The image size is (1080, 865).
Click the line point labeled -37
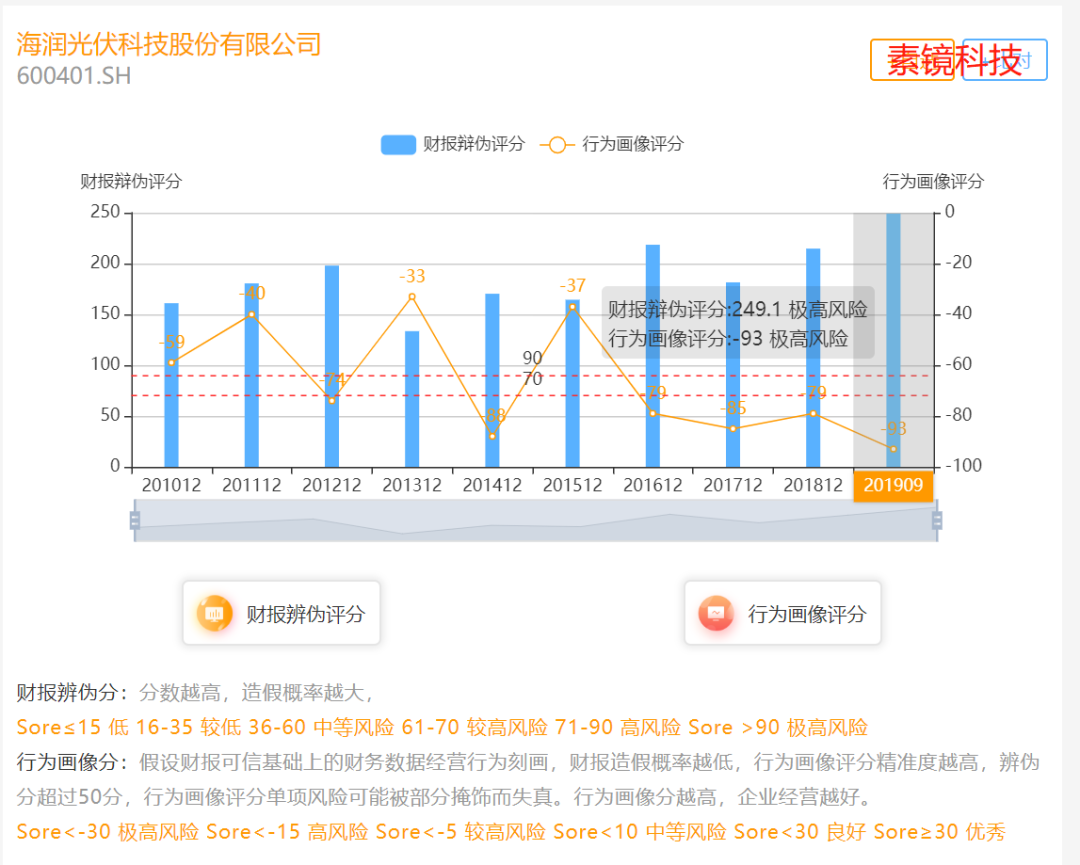572,307
